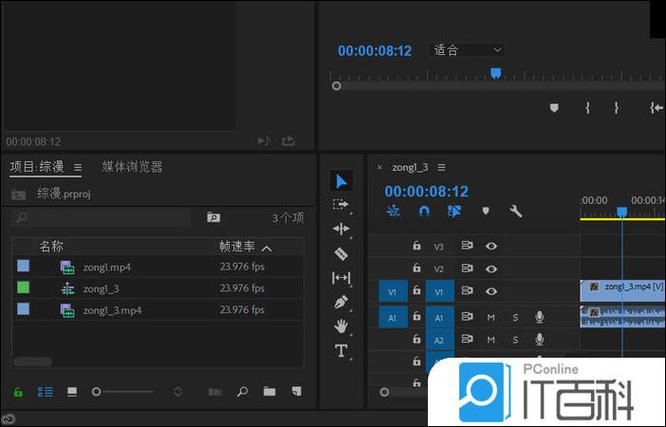Select the Hand tool
The height and width of the screenshot is (427, 666).
(341, 326)
